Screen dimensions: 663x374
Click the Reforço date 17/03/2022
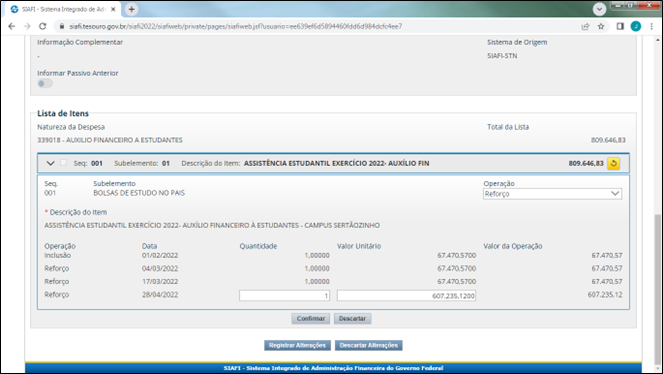point(160,281)
